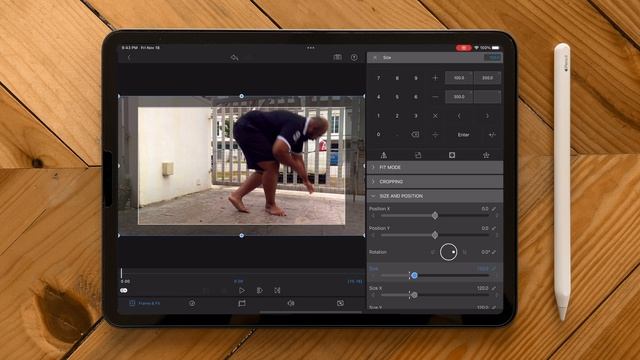Open the Frame & Fit tab
The height and width of the screenshot is (360, 640).
tap(145, 303)
